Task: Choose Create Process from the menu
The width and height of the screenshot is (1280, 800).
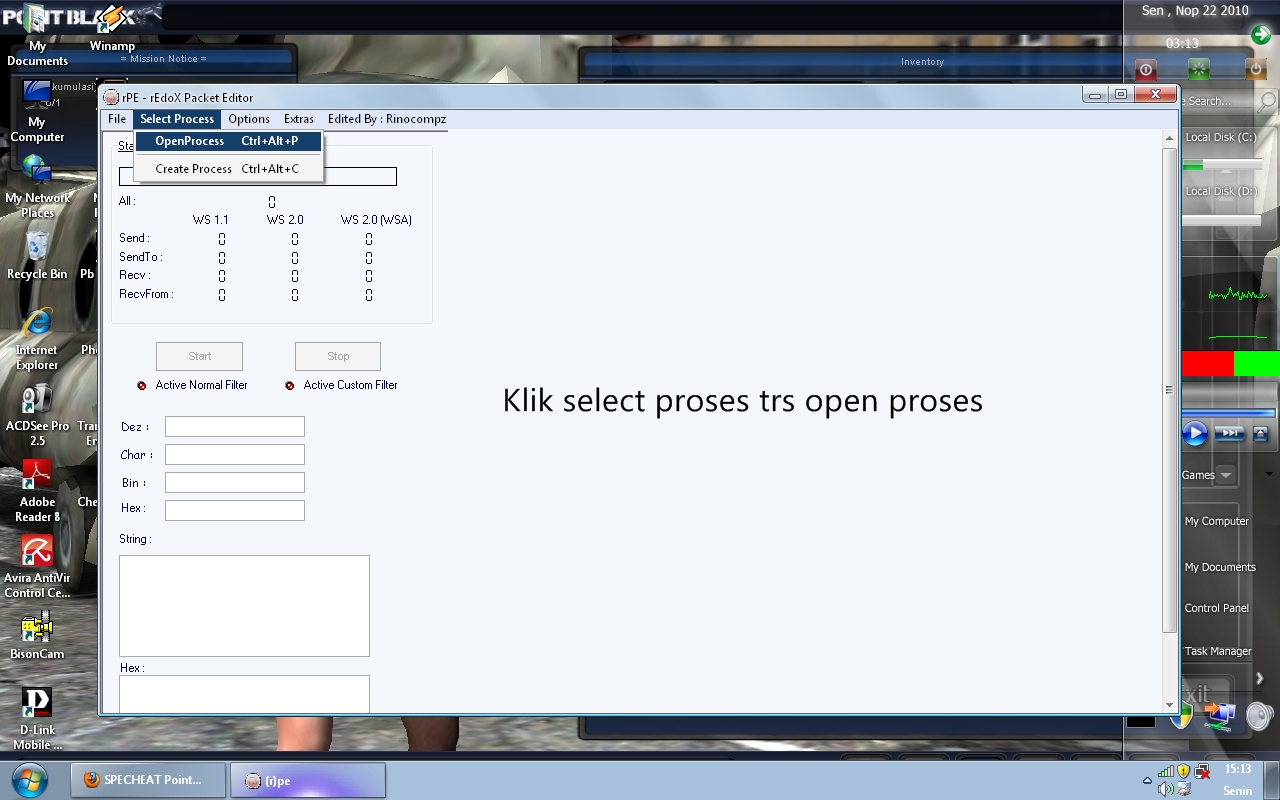Action: [194, 168]
